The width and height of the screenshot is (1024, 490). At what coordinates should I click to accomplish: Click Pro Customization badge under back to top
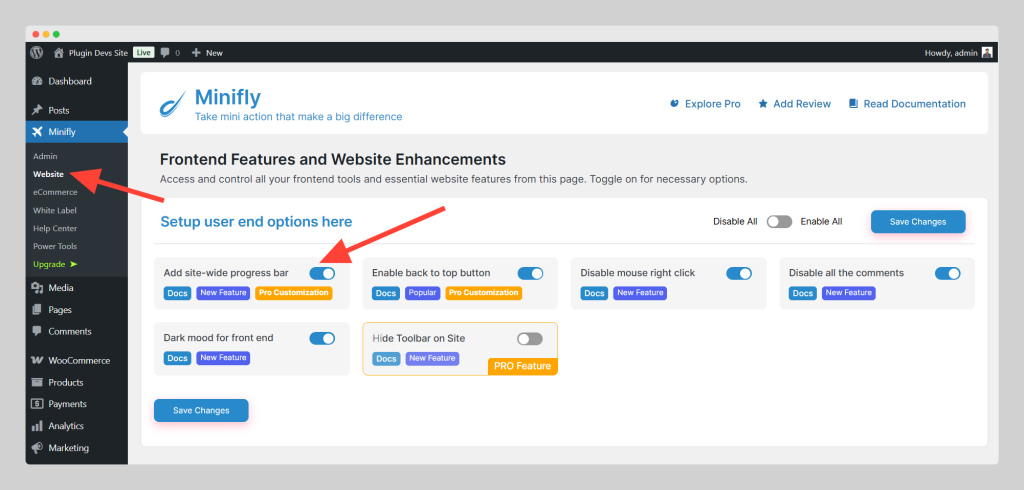483,293
